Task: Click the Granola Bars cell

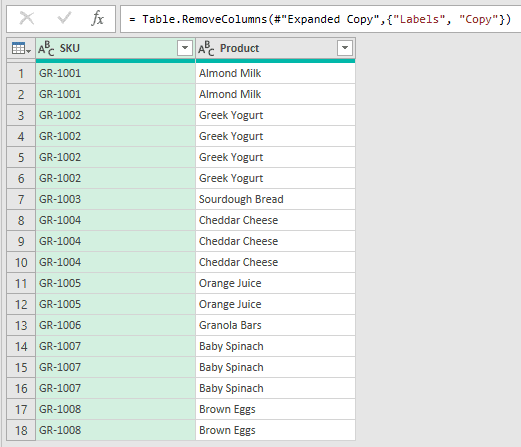Action: 275,325
